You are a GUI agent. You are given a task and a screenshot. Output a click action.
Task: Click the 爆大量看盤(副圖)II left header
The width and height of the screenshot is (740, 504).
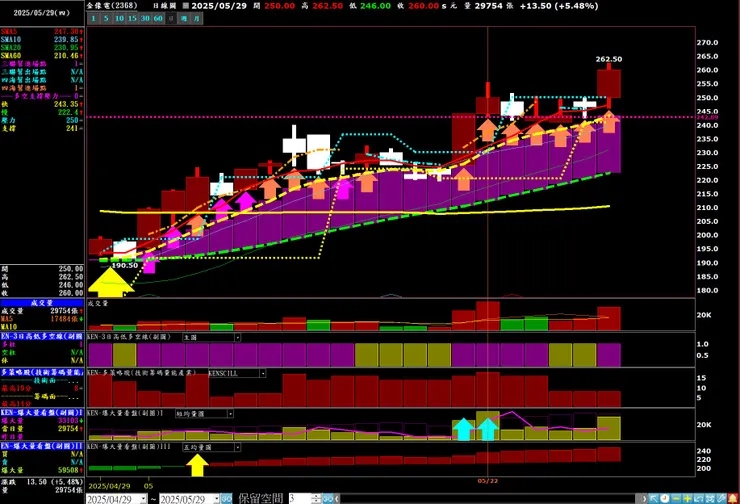(x=42, y=446)
